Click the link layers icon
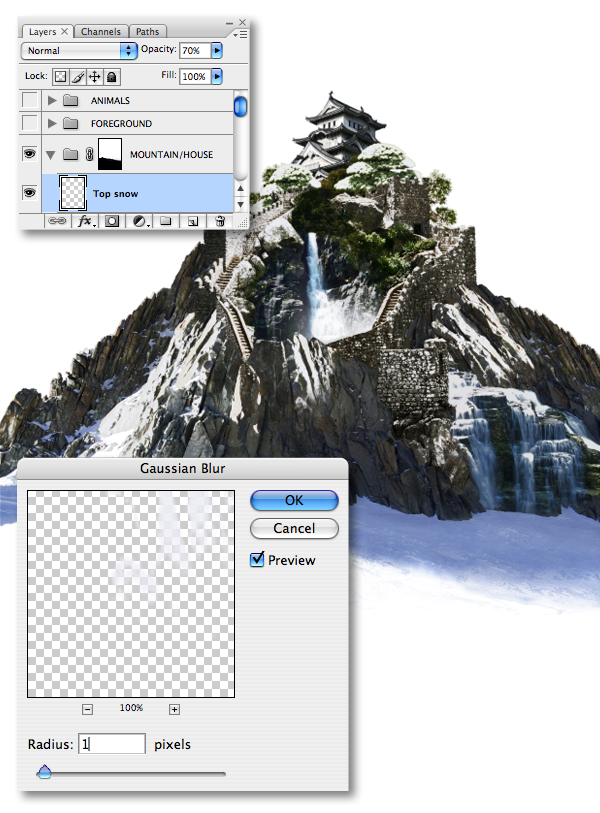Image resolution: width=600 pixels, height=813 pixels. pyautogui.click(x=57, y=221)
